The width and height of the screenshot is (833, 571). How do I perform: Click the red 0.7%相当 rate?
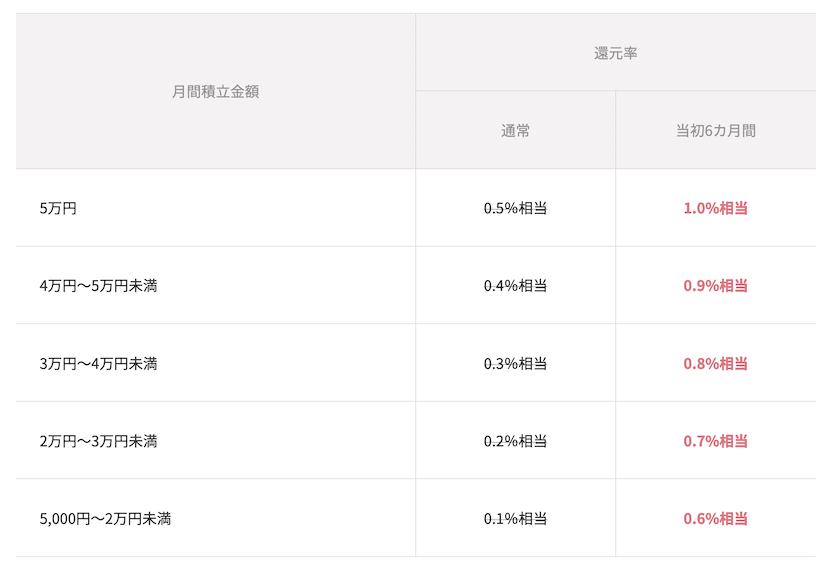[716, 441]
